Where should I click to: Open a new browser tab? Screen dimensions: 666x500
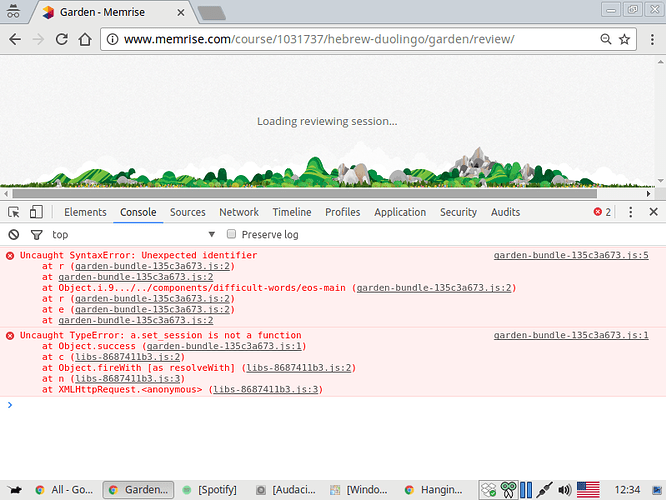[212, 13]
